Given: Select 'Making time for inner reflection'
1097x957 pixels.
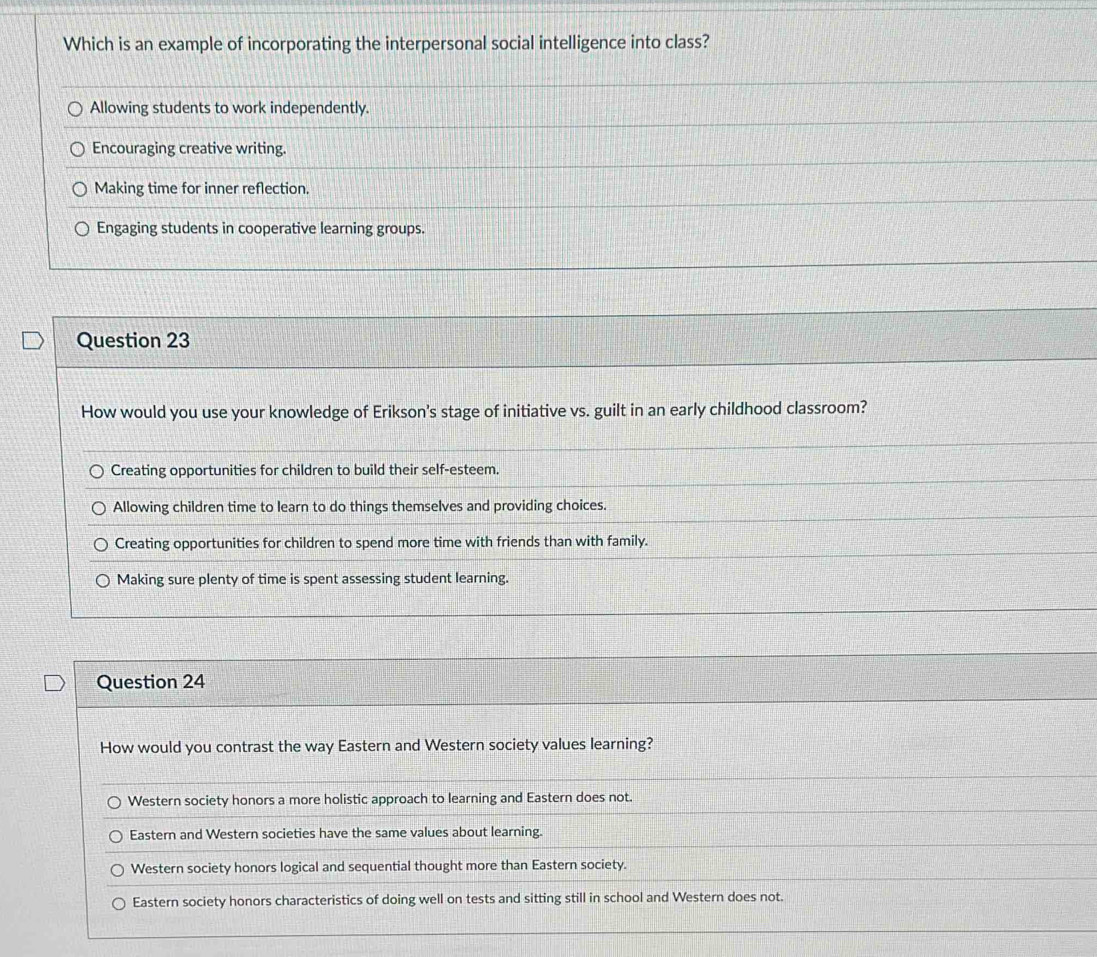Looking at the screenshot, I should (77, 188).
